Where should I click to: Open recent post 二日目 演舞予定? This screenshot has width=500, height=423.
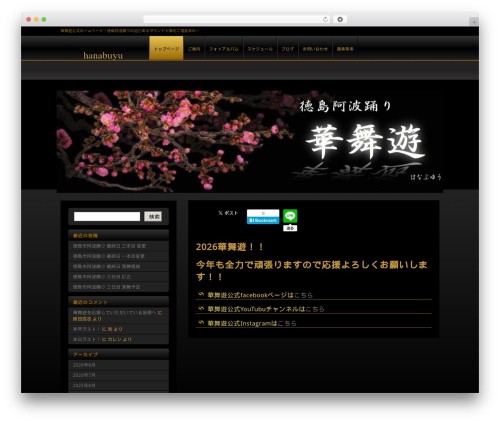(106, 287)
